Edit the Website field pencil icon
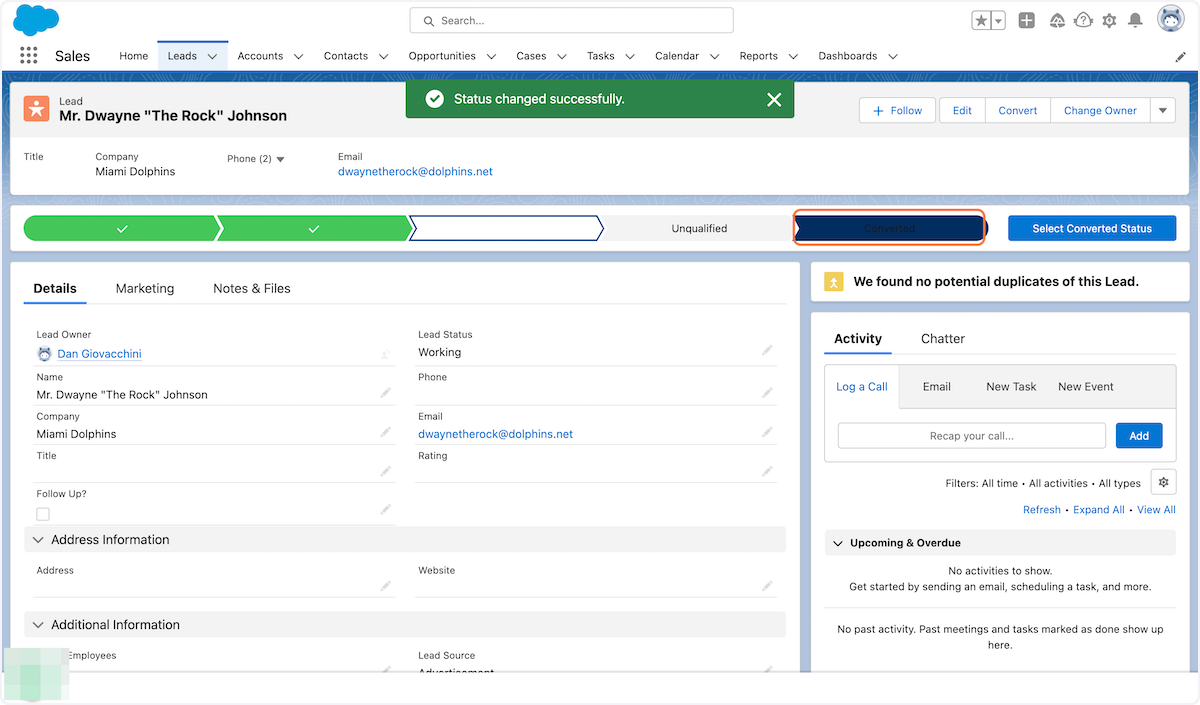Viewport: 1200px width, 705px height. (767, 586)
